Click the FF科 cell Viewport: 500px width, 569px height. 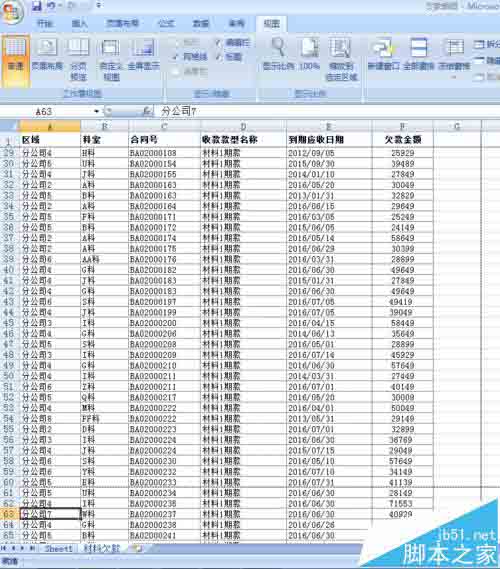[x=104, y=419]
